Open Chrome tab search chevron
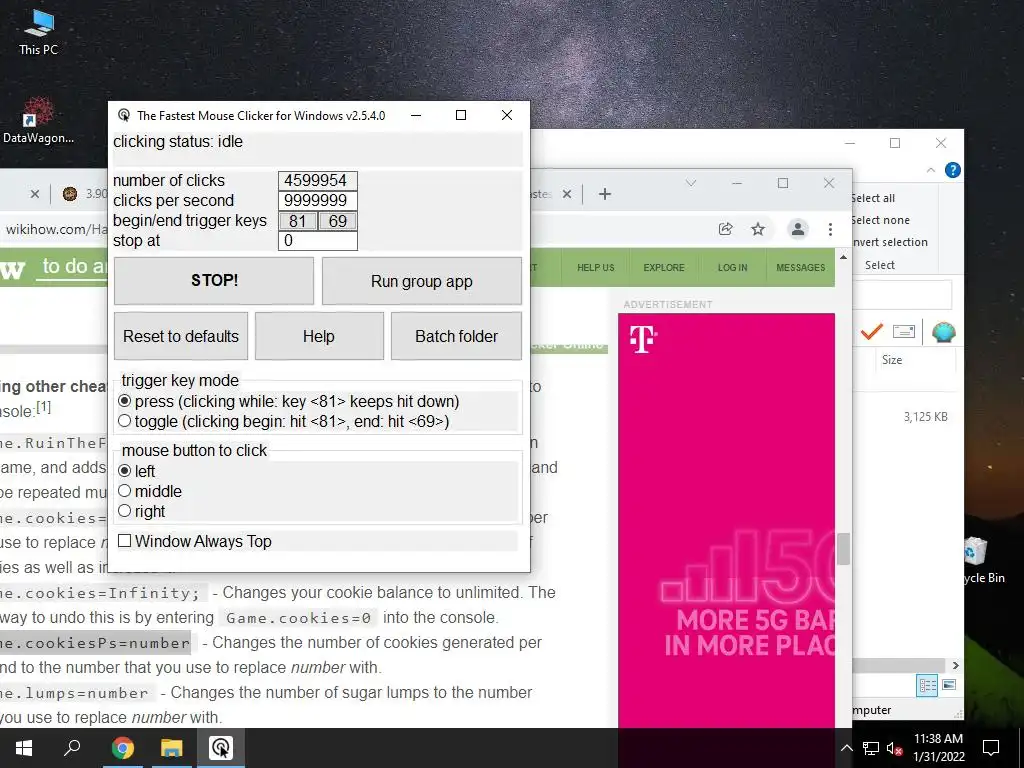1024x768 pixels. coord(691,184)
